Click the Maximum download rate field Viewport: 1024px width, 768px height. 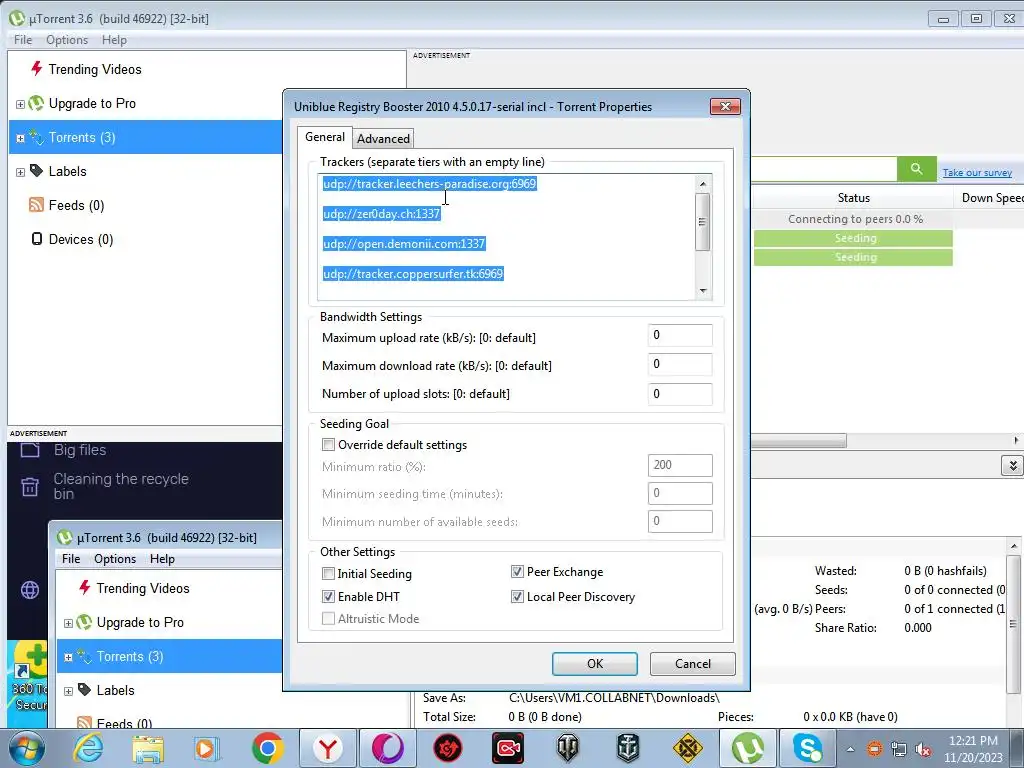point(680,364)
